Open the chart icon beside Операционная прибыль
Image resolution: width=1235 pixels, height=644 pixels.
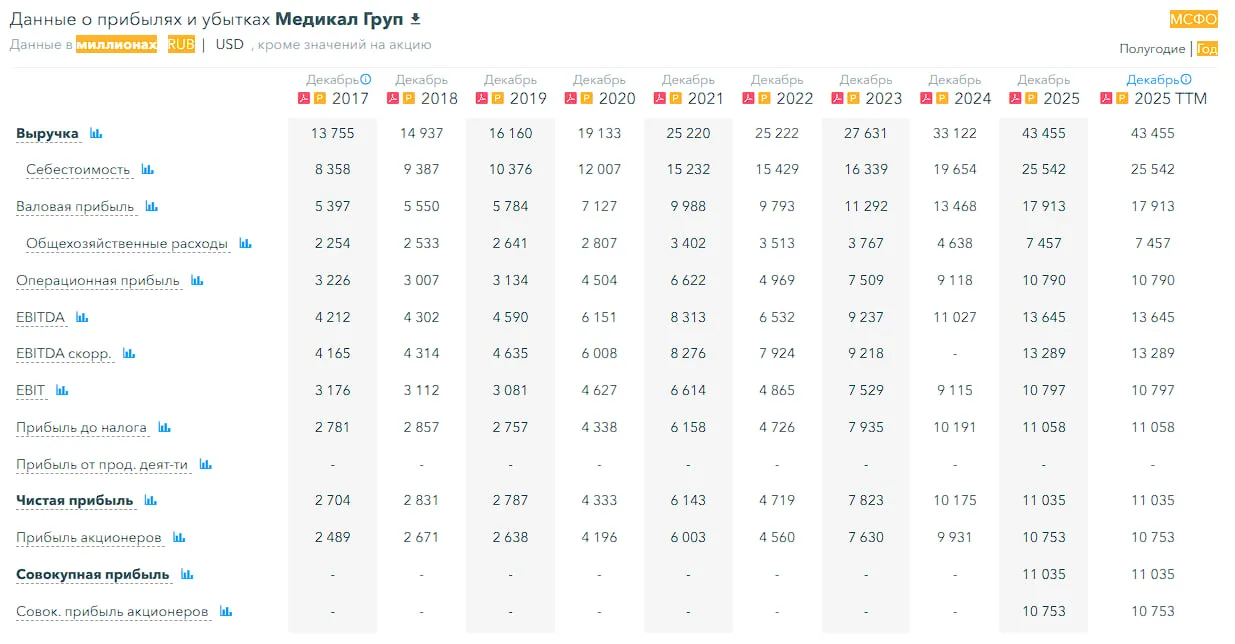[x=197, y=281]
